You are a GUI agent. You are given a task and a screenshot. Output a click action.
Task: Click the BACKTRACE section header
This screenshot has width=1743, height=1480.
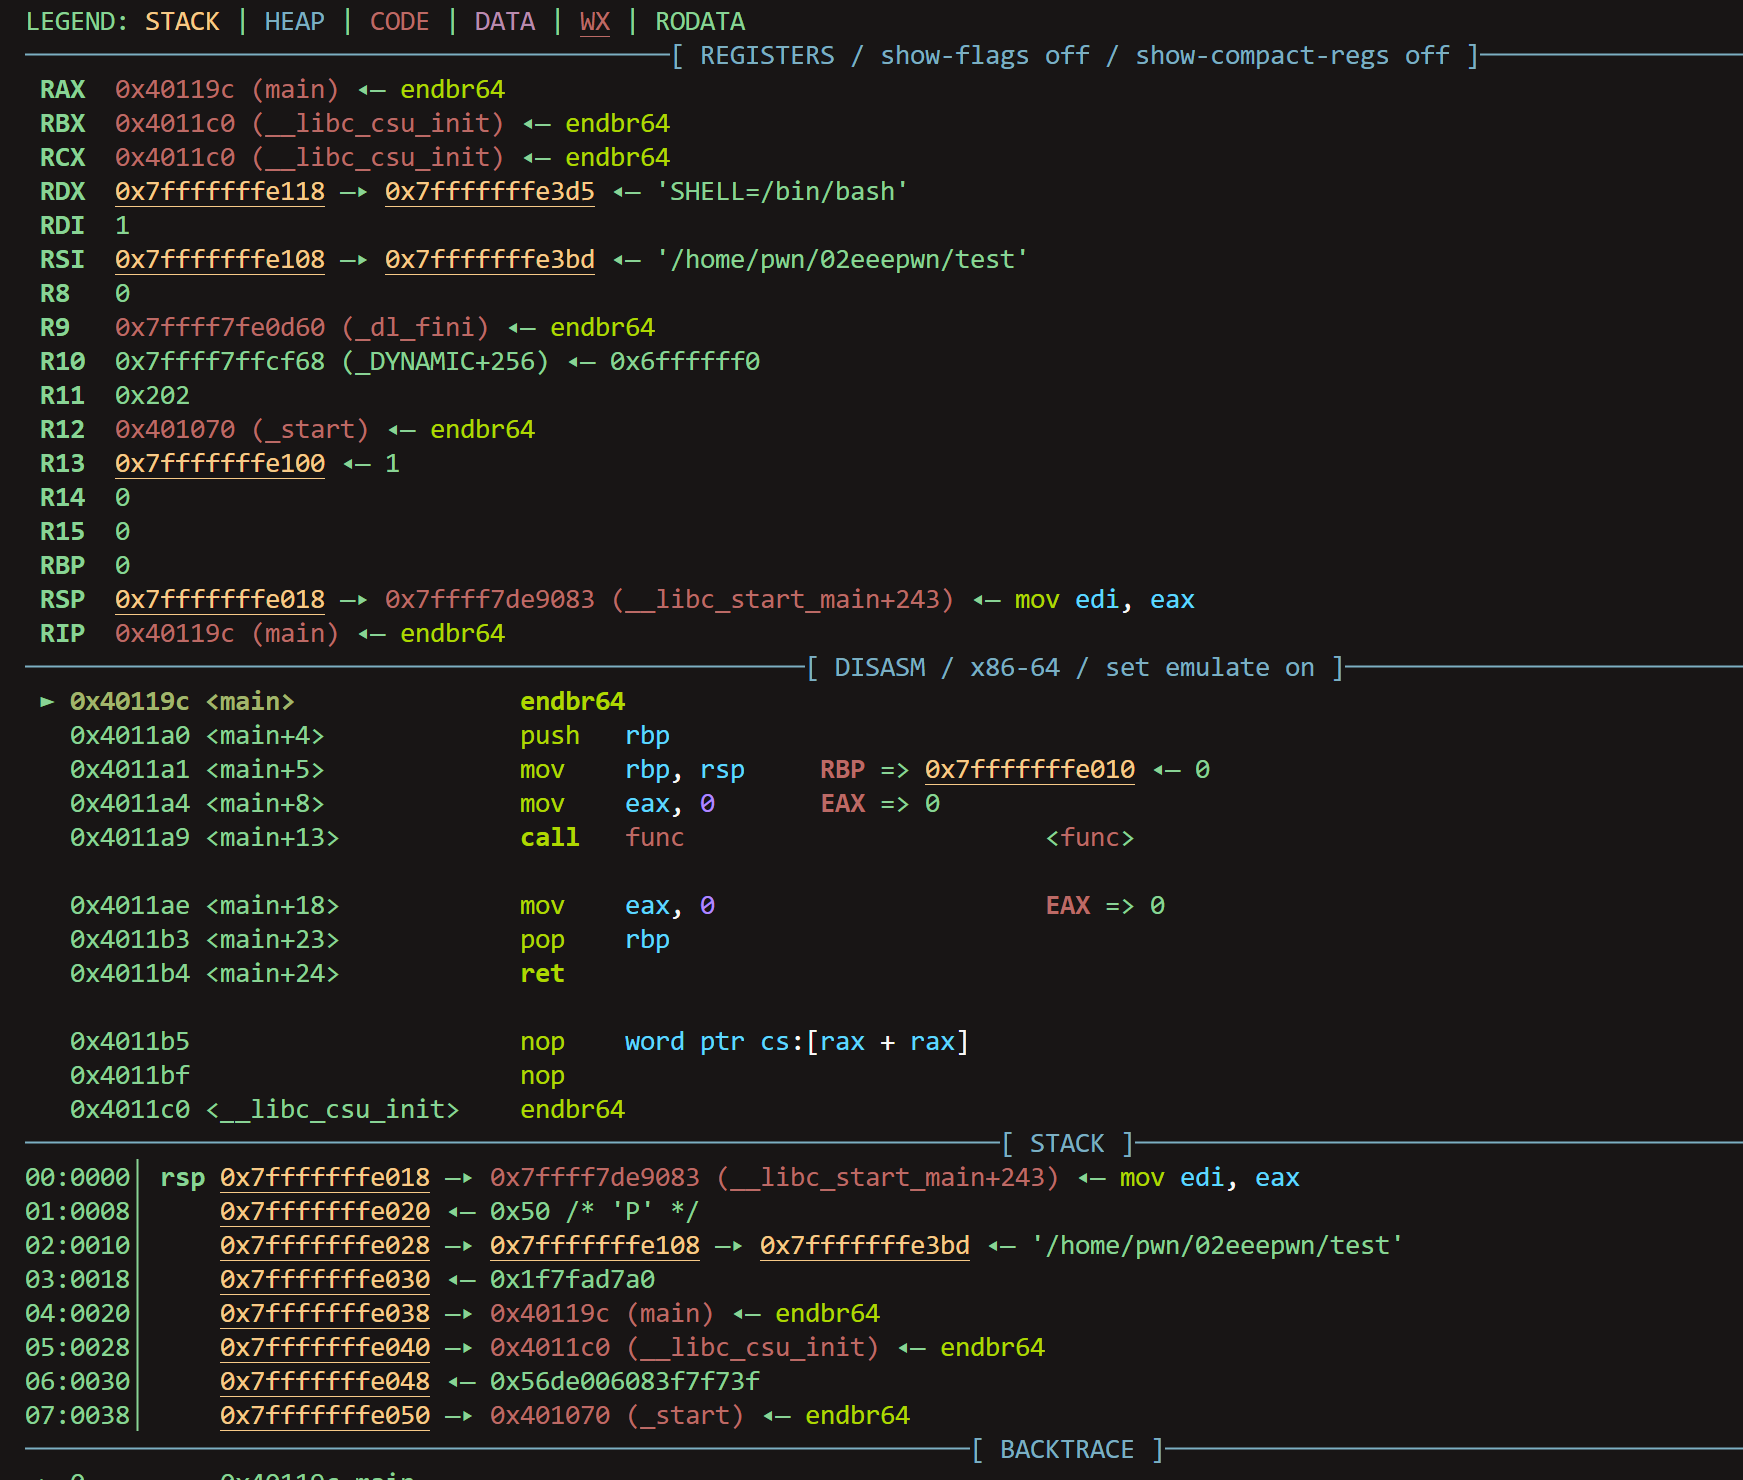pos(1067,1449)
